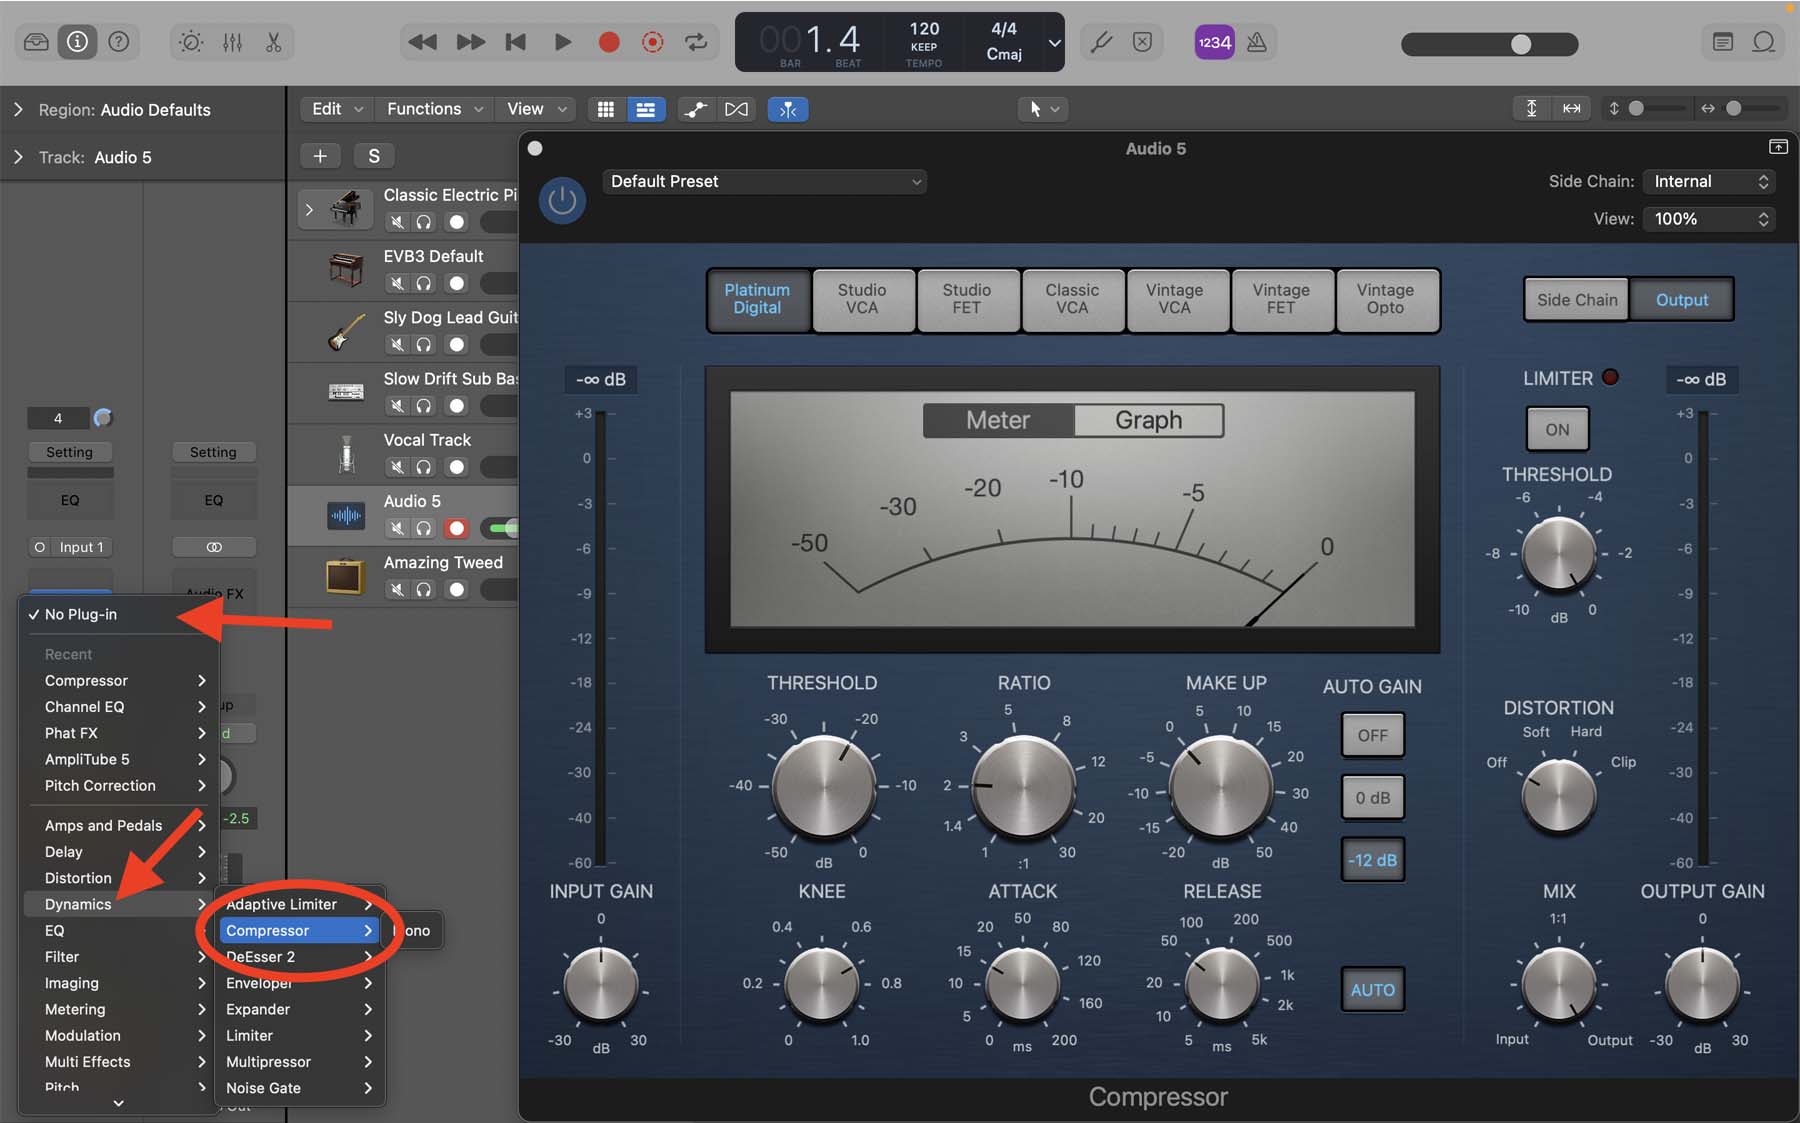Go to beginning of project
The width and height of the screenshot is (1800, 1123).
pos(516,42)
